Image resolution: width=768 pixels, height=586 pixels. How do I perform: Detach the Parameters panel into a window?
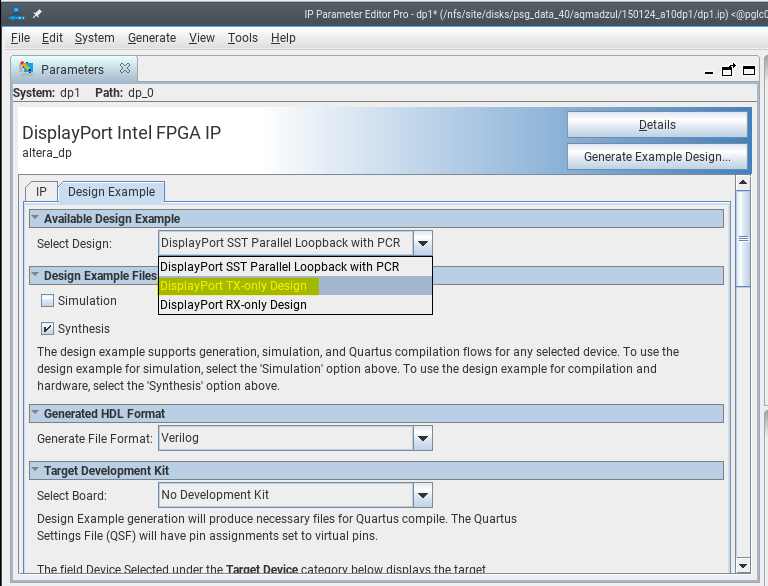coord(729,70)
